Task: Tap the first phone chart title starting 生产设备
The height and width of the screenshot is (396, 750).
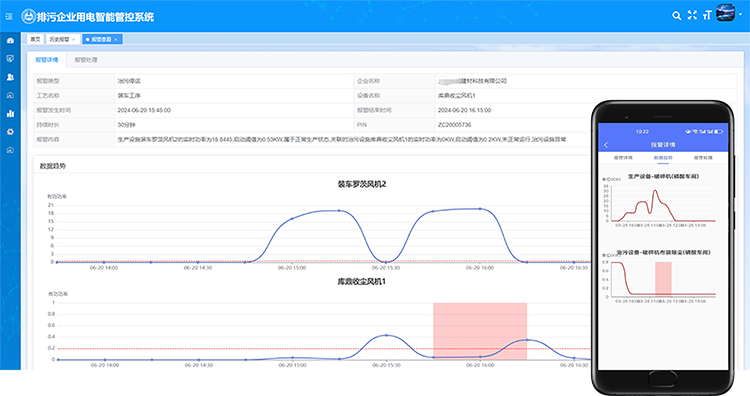Action: [663, 176]
